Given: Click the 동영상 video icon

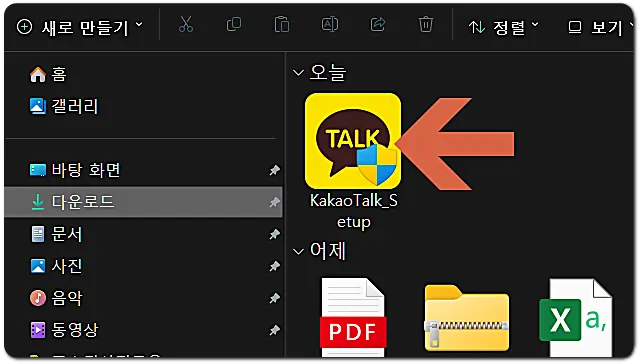Looking at the screenshot, I should point(38,330).
